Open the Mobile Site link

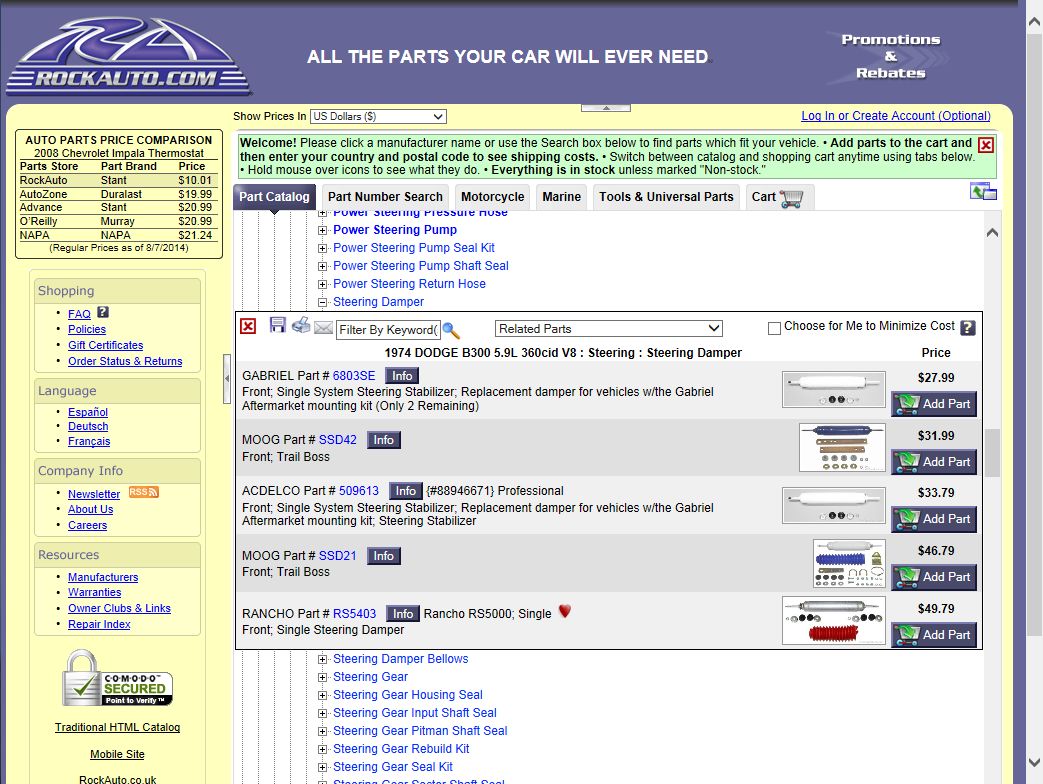[x=117, y=754]
